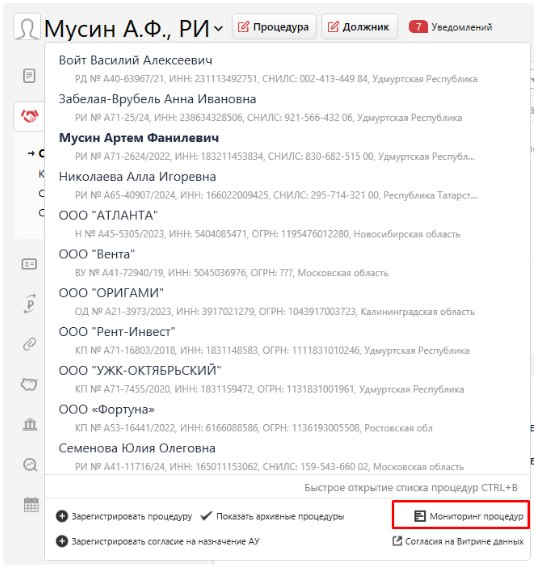The image size is (535, 565).
Task: Click the Должник edit button
Action: [x=359, y=27]
